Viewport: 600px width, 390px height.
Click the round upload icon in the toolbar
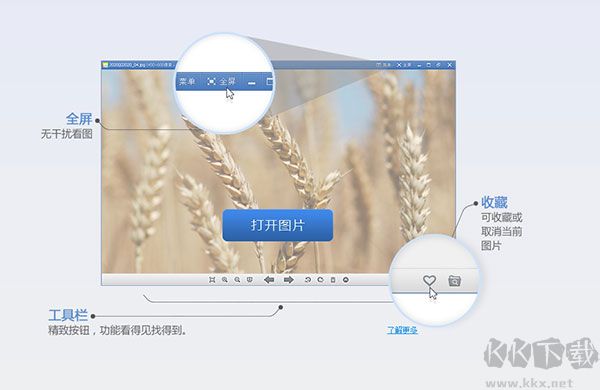pos(346,280)
